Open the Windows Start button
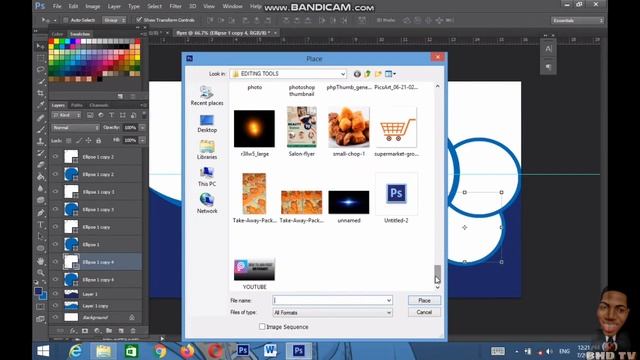Image resolution: width=640 pixels, height=360 pixels. (x=43, y=351)
